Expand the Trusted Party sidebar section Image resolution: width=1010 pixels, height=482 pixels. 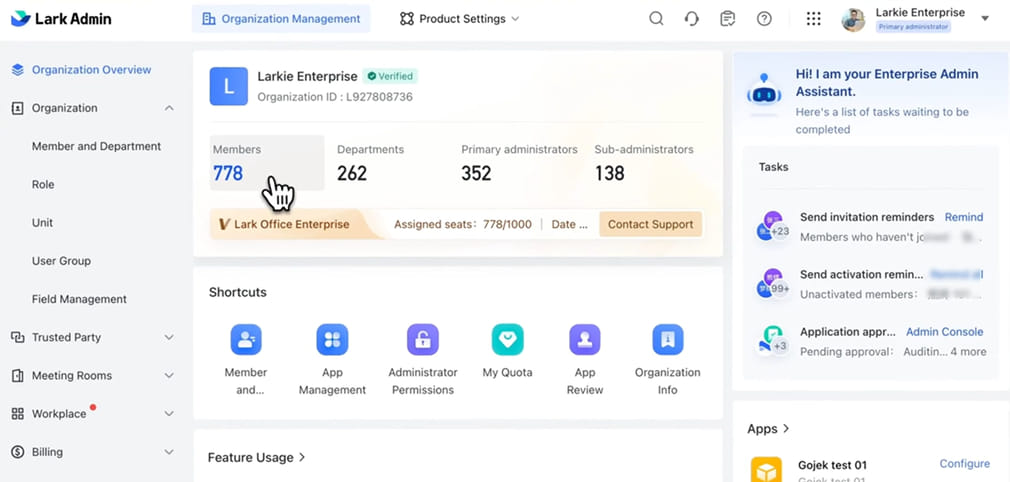click(x=169, y=338)
